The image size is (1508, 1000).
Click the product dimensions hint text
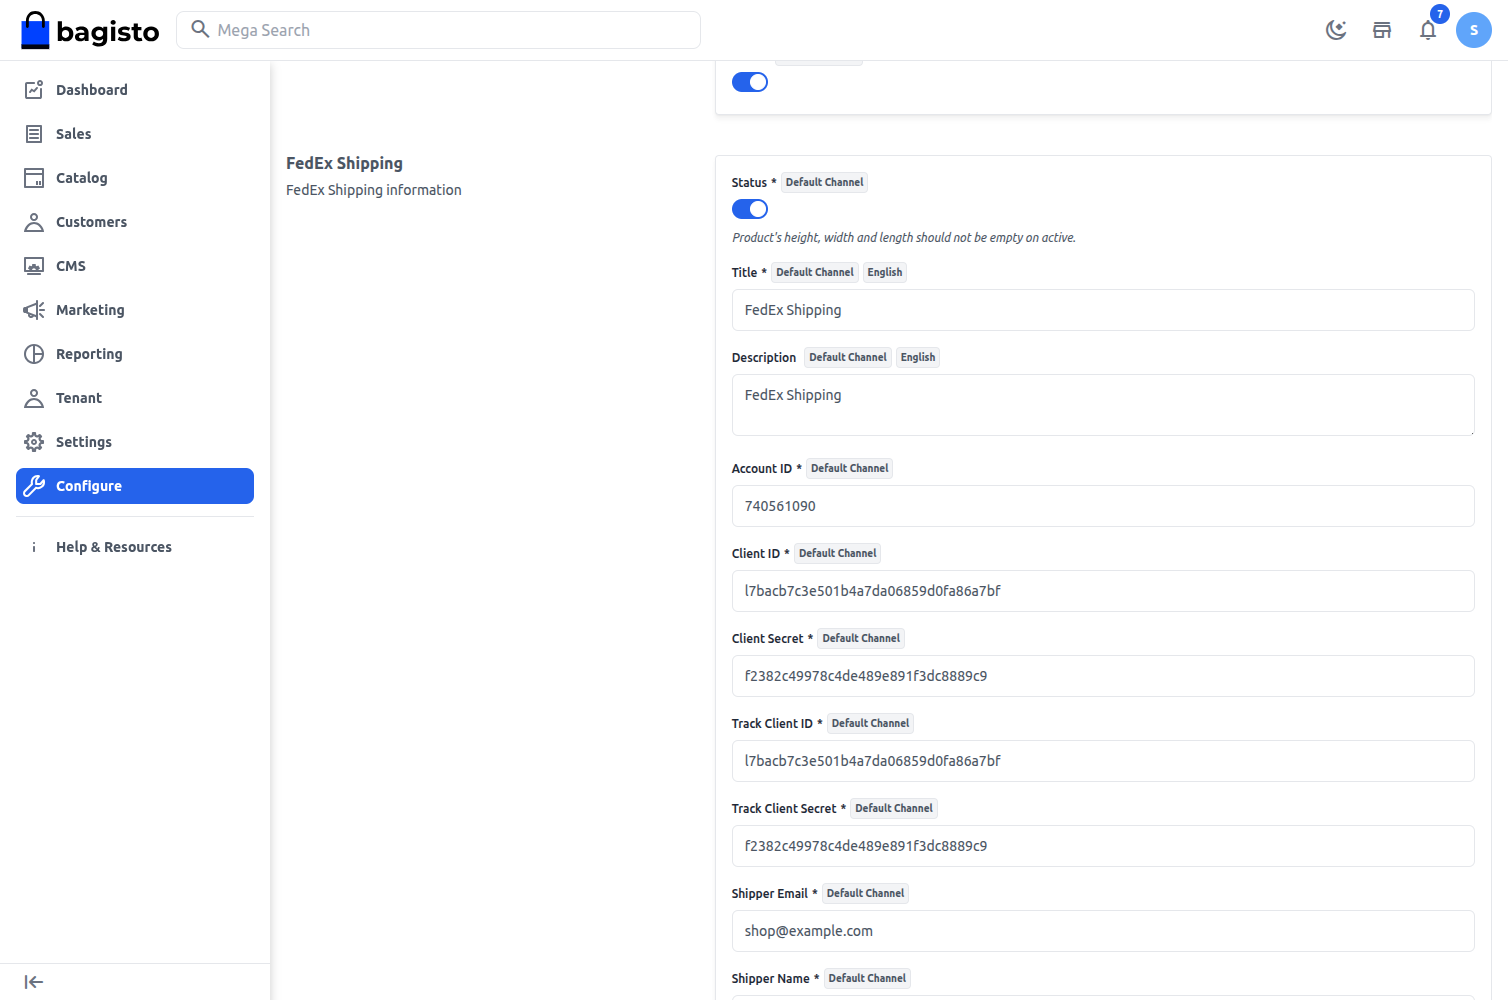point(904,238)
